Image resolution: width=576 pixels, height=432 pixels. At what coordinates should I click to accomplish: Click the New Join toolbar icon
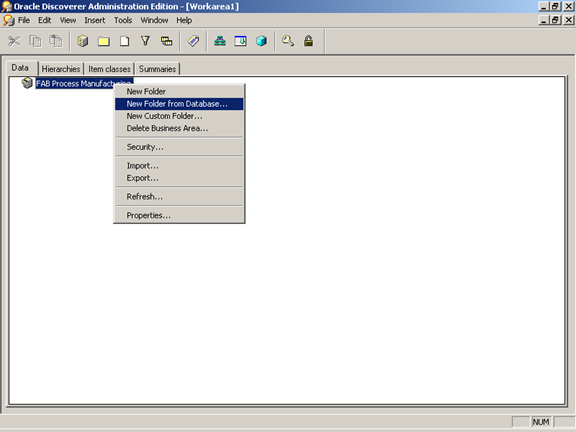click(x=166, y=41)
